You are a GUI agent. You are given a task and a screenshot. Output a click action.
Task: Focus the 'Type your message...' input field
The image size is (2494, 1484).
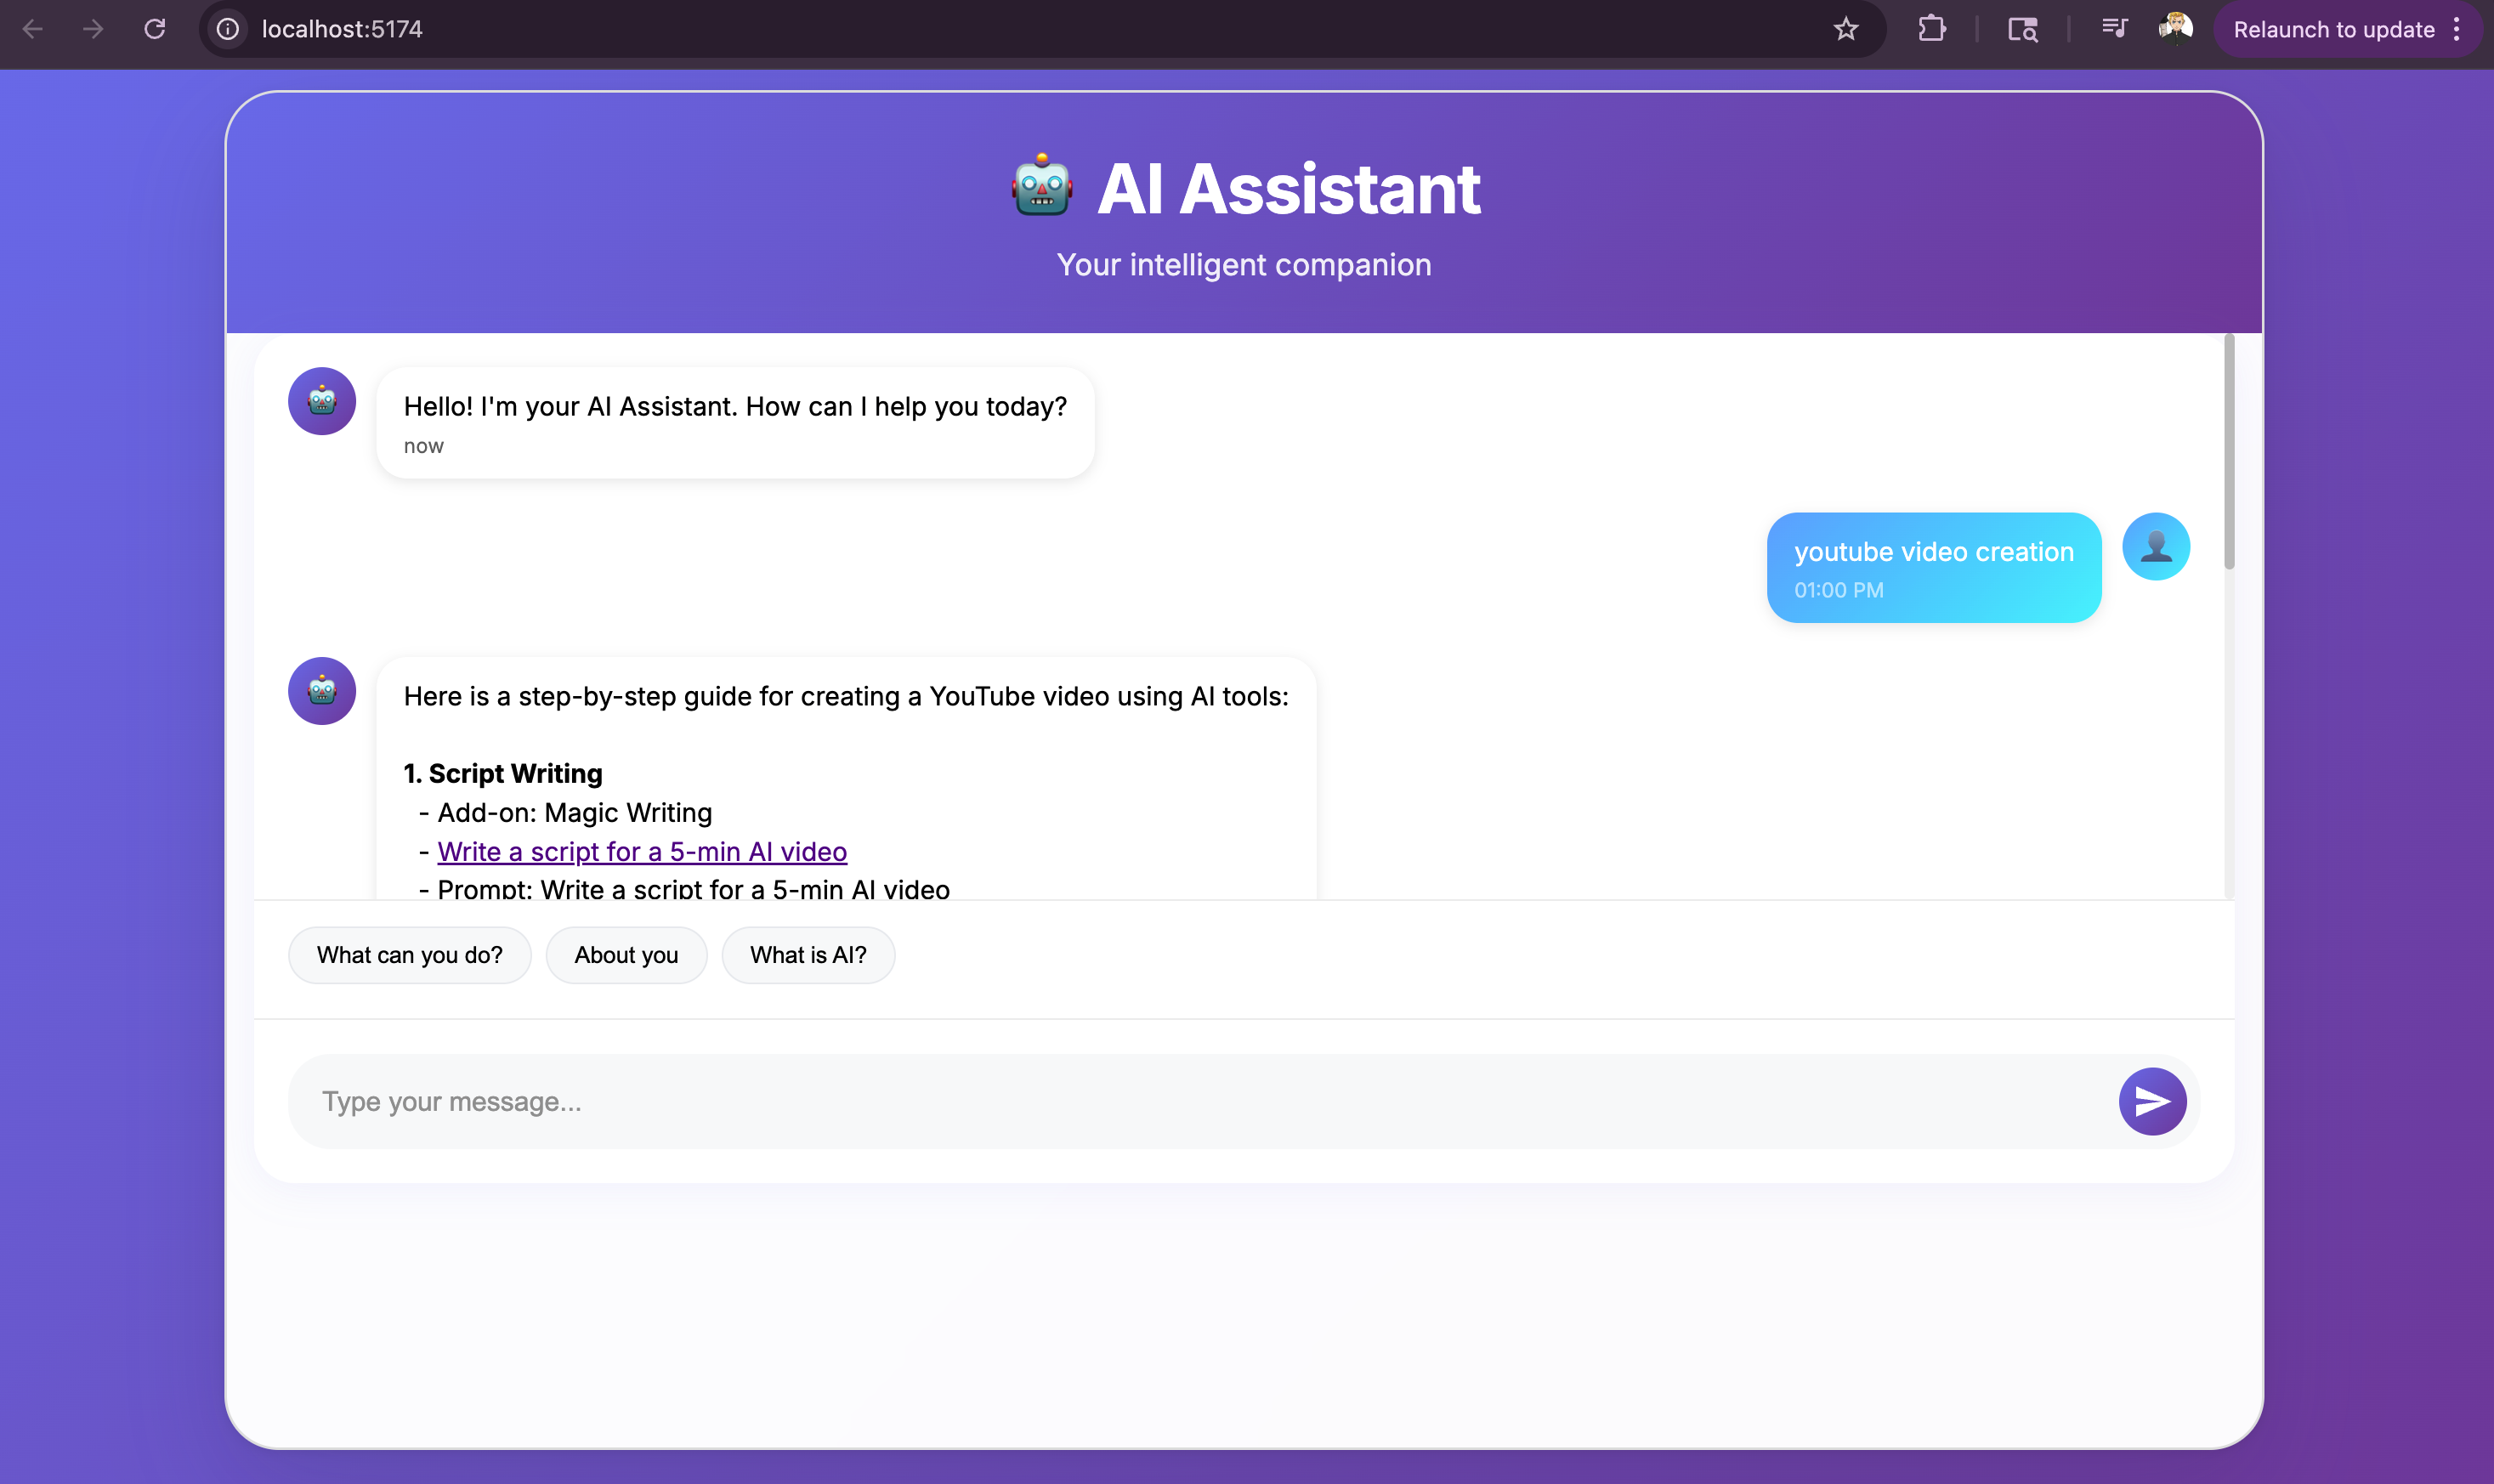[1200, 1101]
